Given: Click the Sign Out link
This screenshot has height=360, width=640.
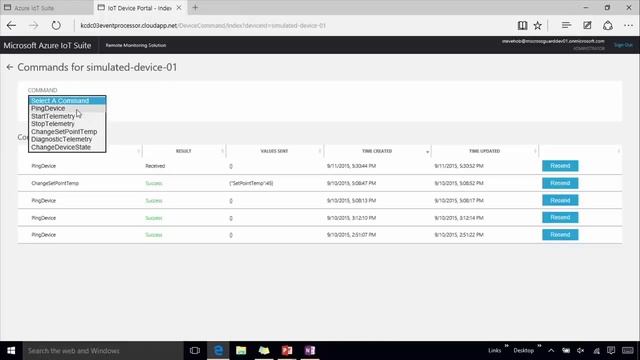Looking at the screenshot, I should [x=623, y=45].
